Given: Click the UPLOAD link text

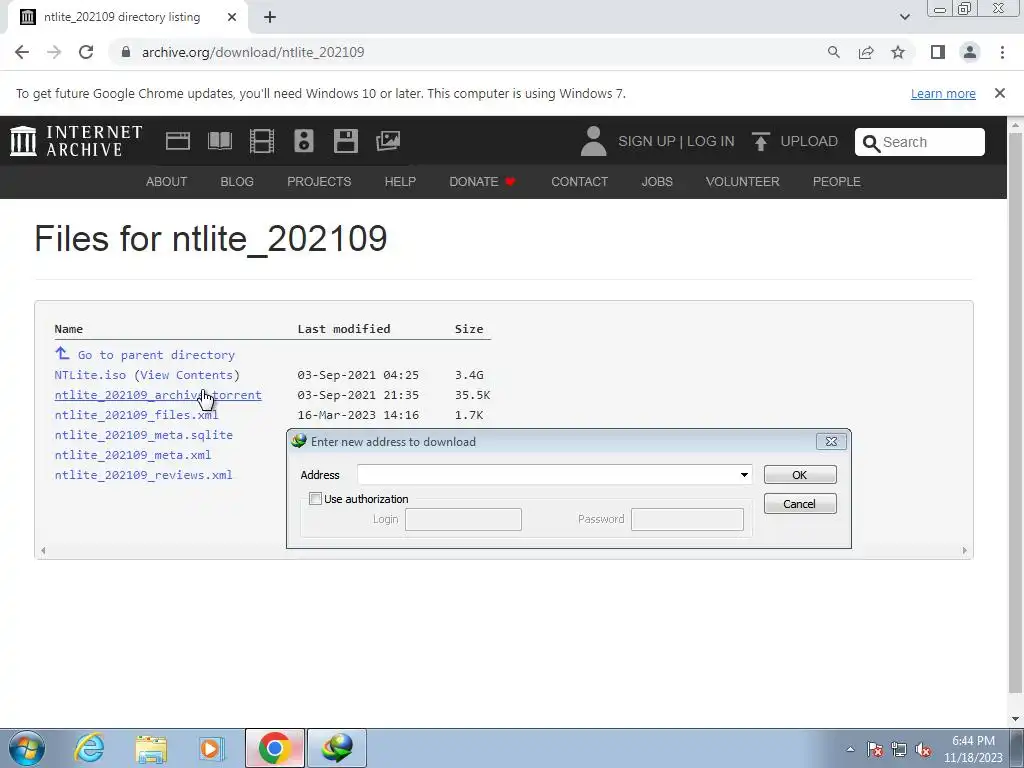Looking at the screenshot, I should coord(809,141).
